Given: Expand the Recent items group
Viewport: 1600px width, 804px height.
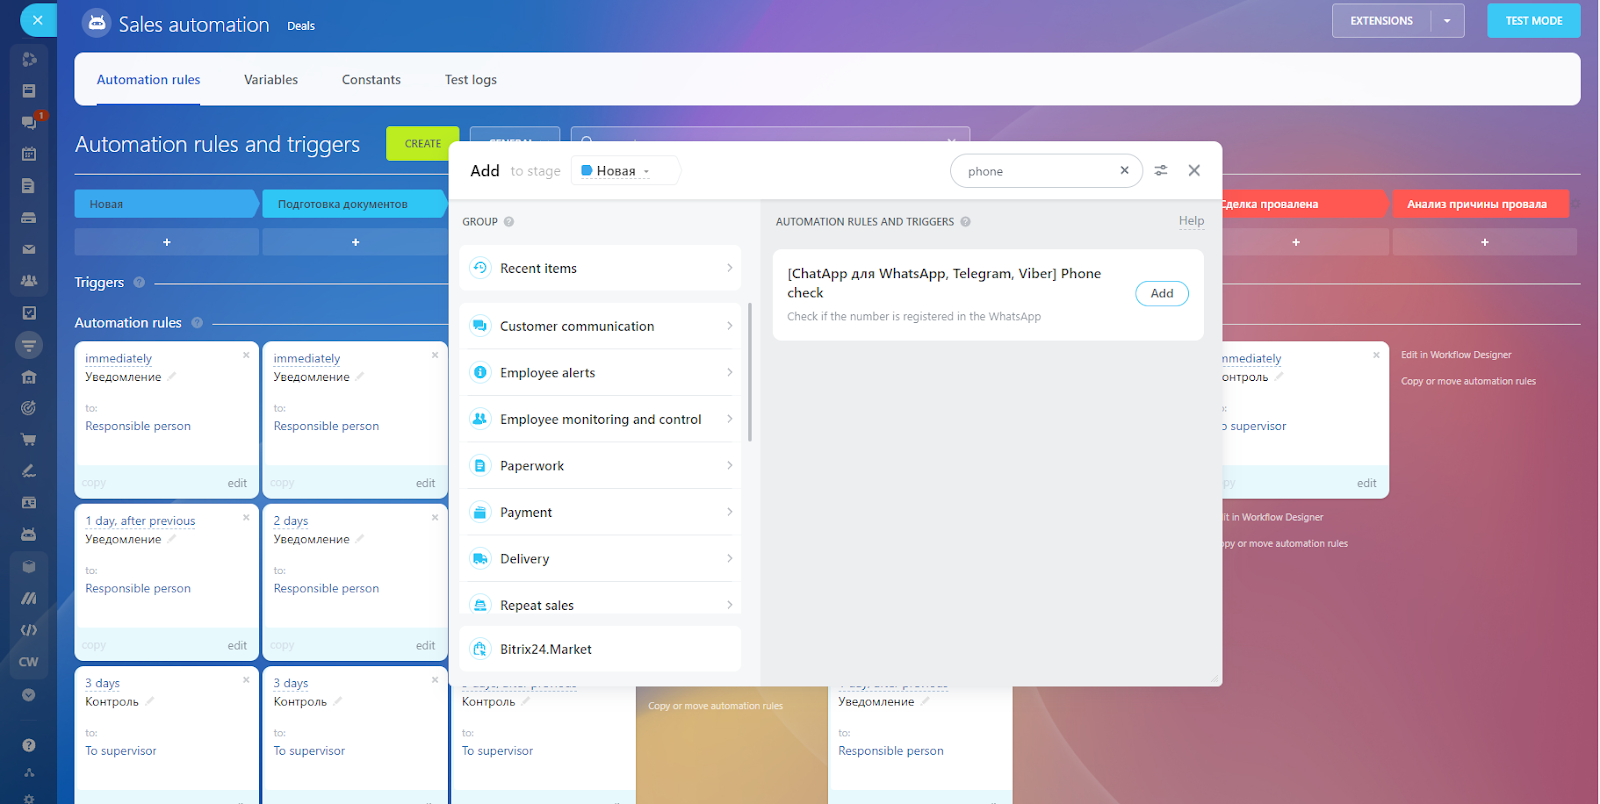Looking at the screenshot, I should [600, 268].
